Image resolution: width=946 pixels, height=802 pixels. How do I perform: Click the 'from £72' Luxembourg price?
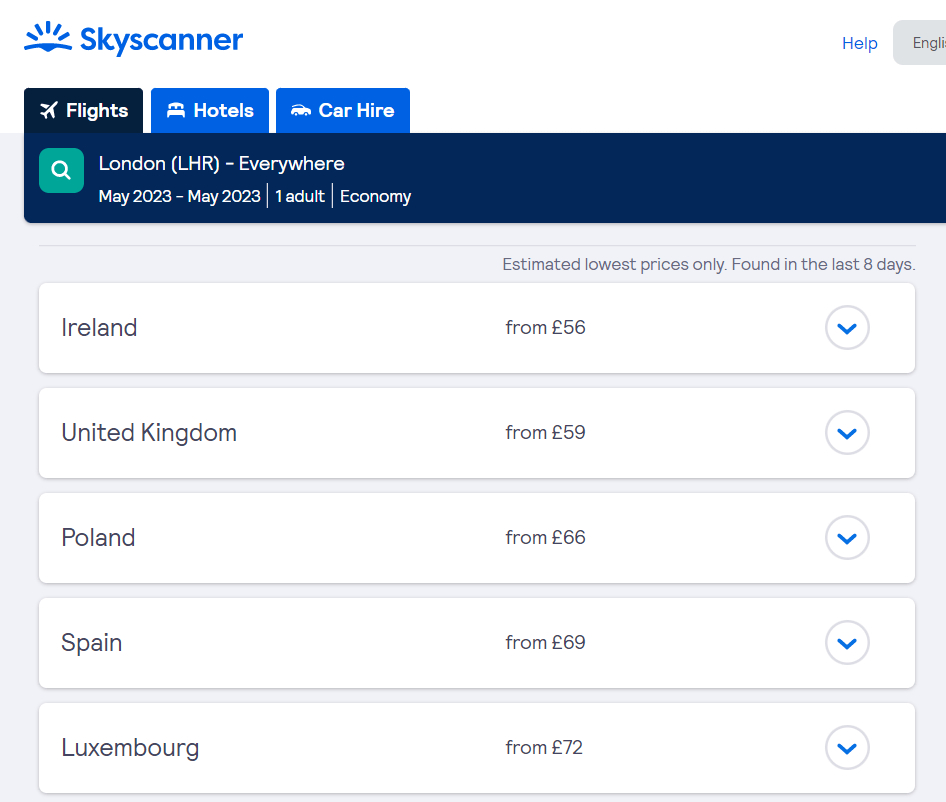click(x=545, y=748)
